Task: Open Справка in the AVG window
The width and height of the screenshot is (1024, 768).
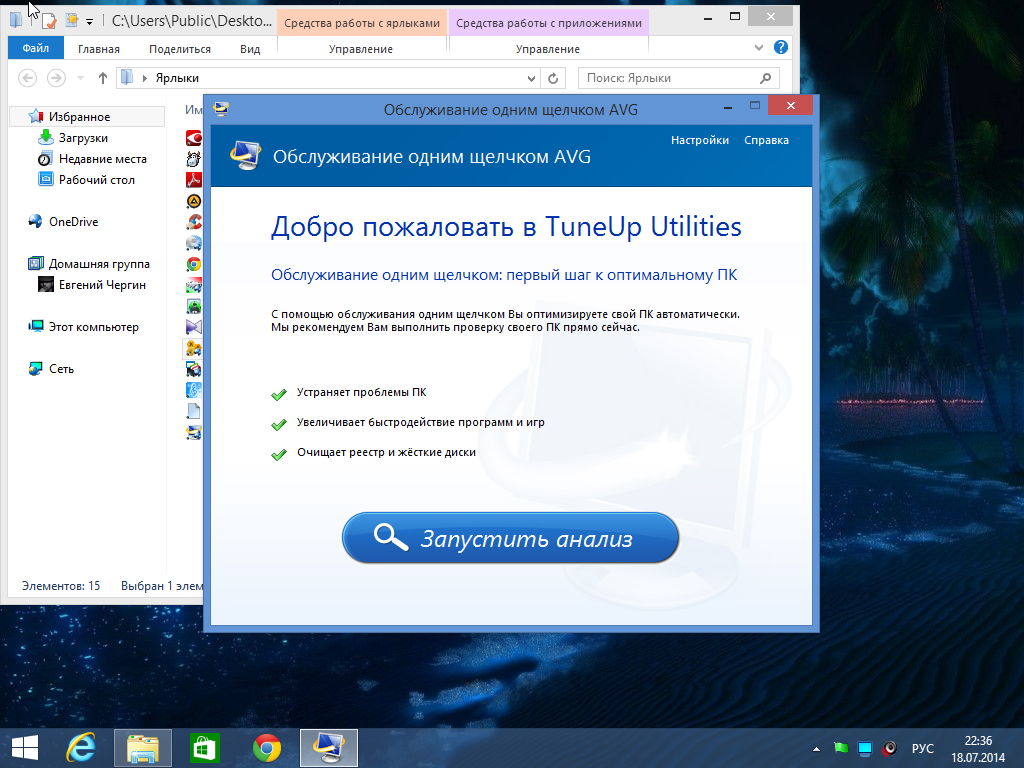Action: click(766, 140)
